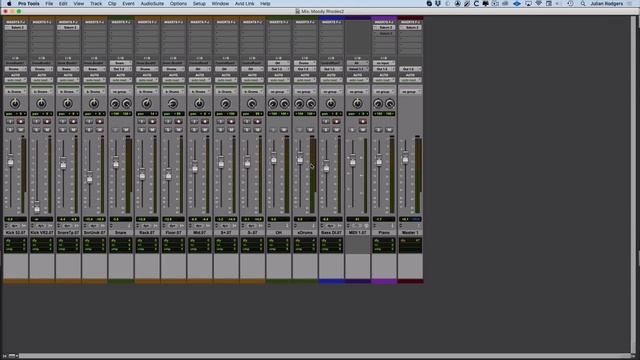Record-arm the Kick 52.07 track
This screenshot has width=640, height=360.
20,122
